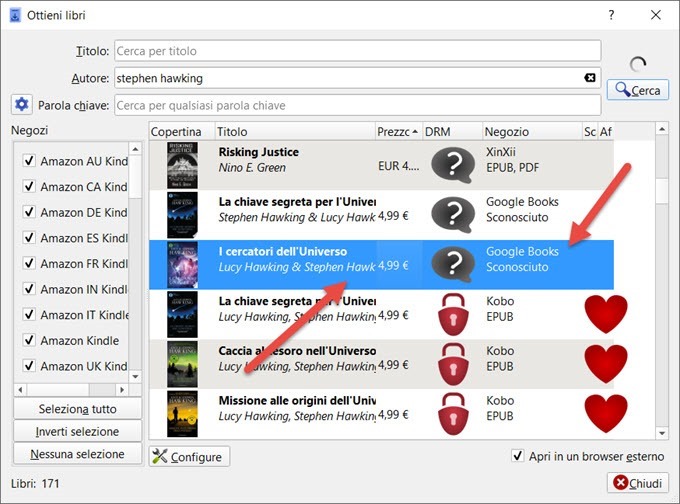
Task: Click the red heart in the Caccia al tesoro row
Action: [x=605, y=363]
